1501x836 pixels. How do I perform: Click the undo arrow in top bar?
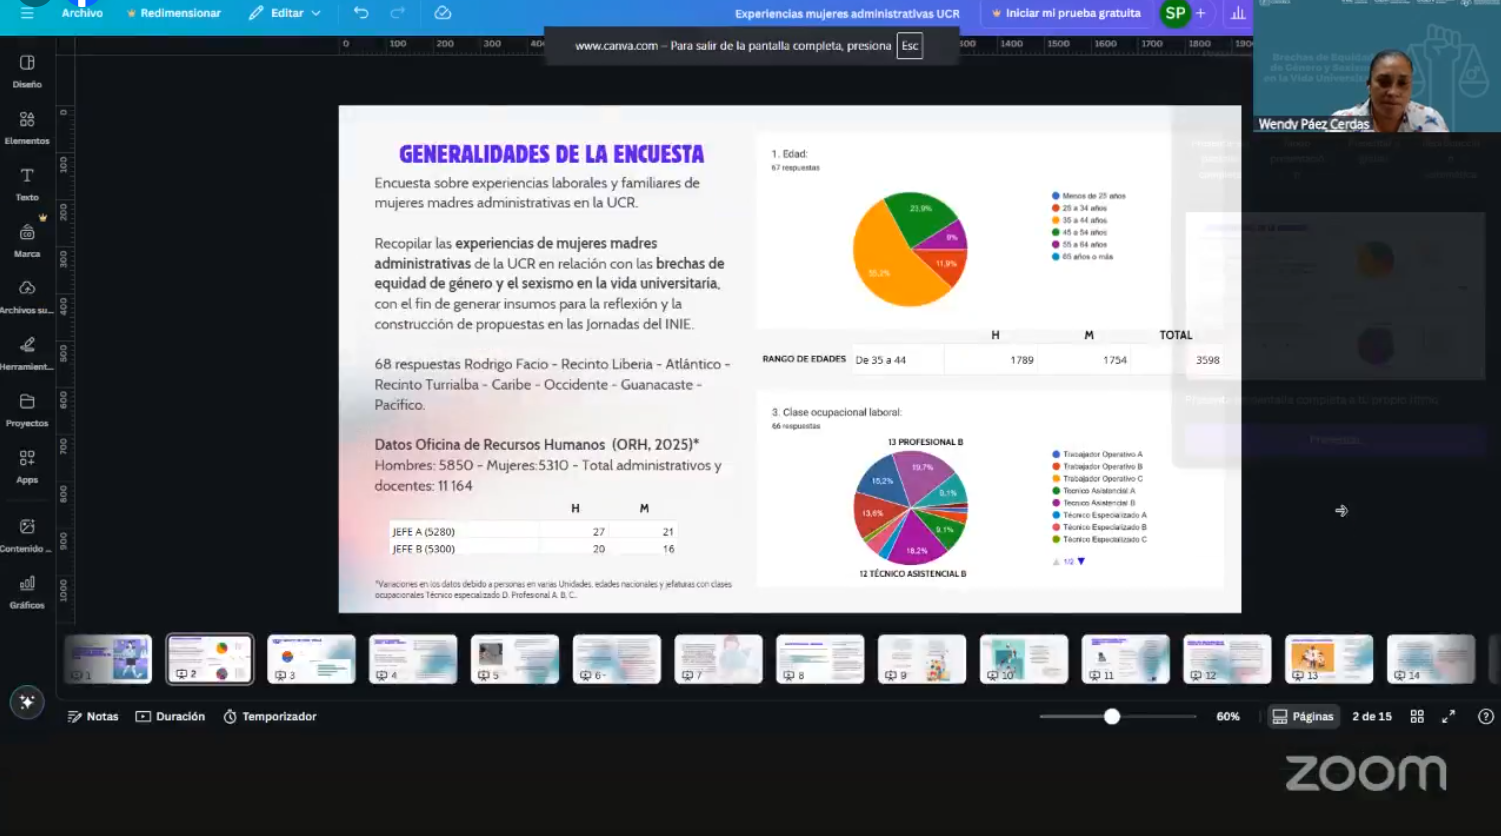361,13
